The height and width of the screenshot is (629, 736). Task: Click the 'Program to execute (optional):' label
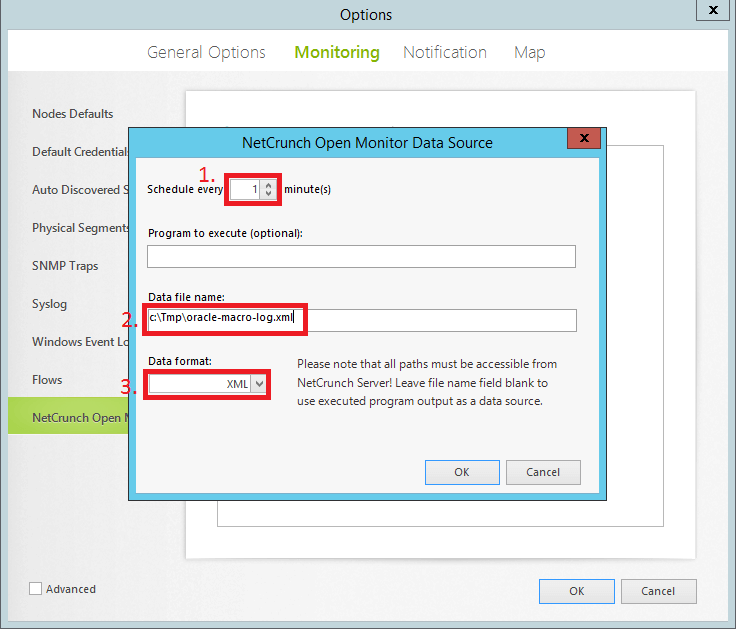tap(225, 233)
